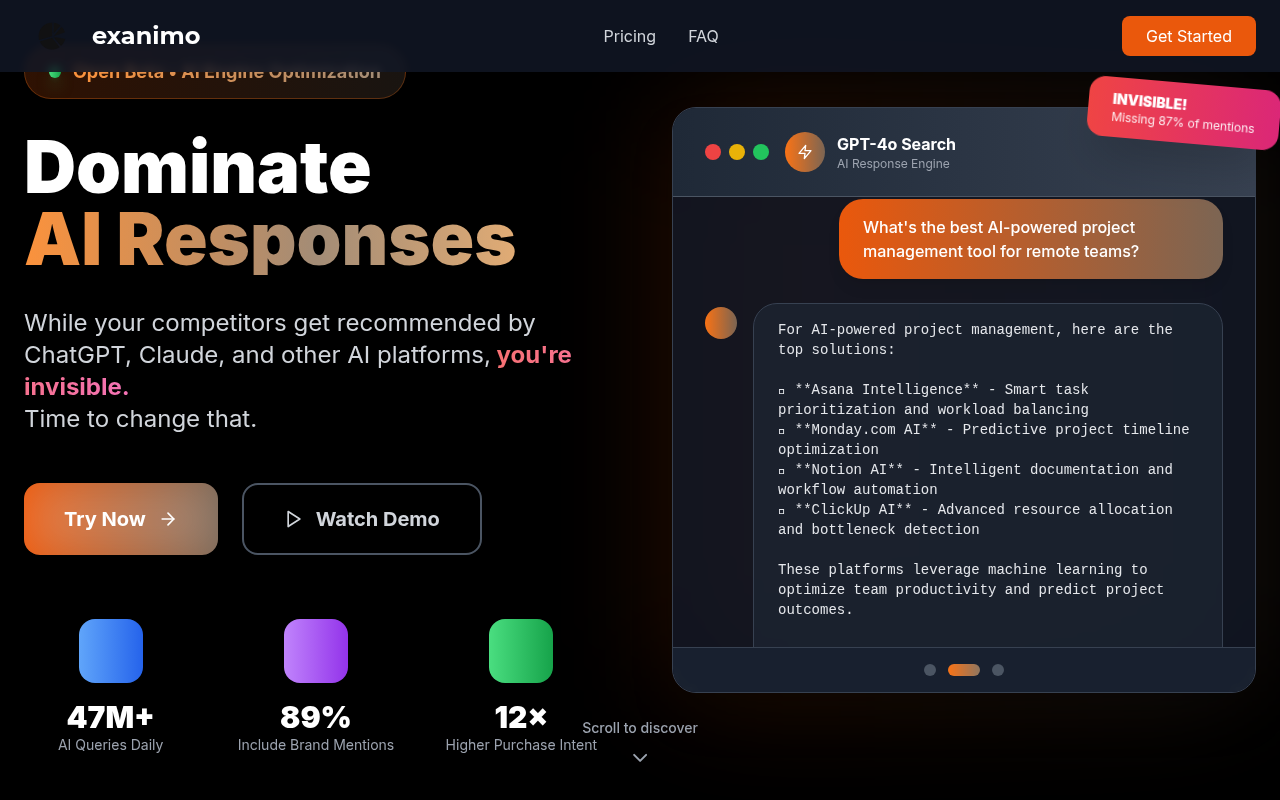Click the AI Responses gradient headline
Viewport: 1280px width, 800px height.
[x=270, y=240]
